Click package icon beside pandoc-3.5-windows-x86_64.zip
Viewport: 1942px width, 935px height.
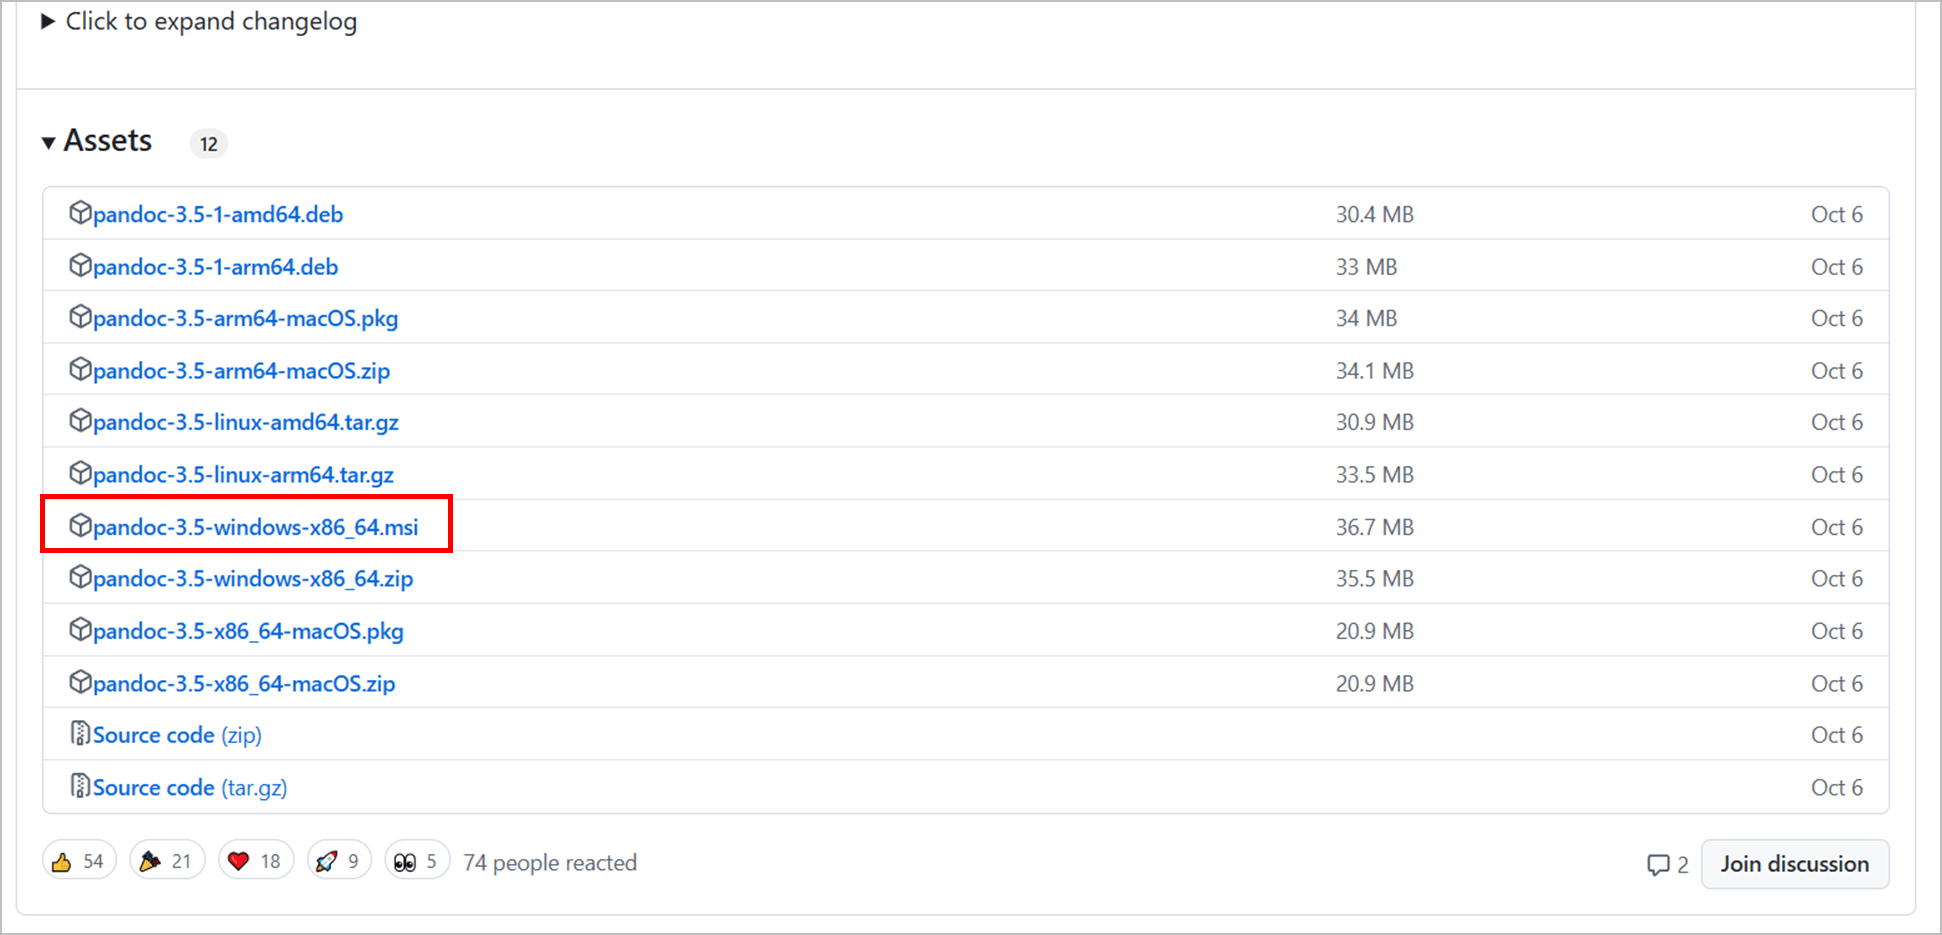pyautogui.click(x=80, y=577)
